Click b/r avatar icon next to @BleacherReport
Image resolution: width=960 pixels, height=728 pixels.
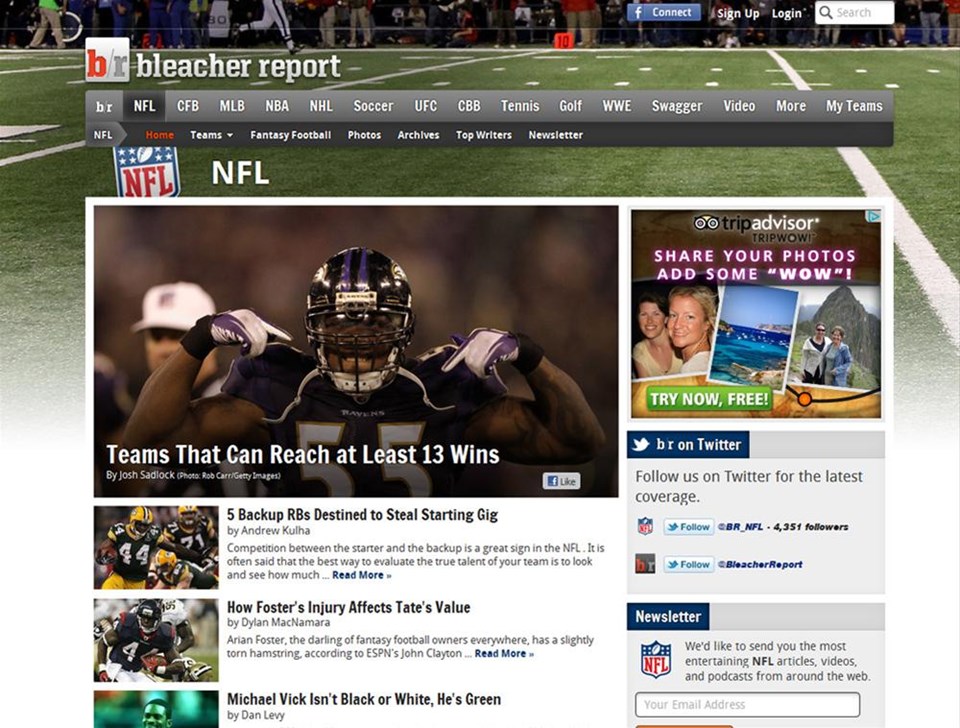[x=645, y=564]
